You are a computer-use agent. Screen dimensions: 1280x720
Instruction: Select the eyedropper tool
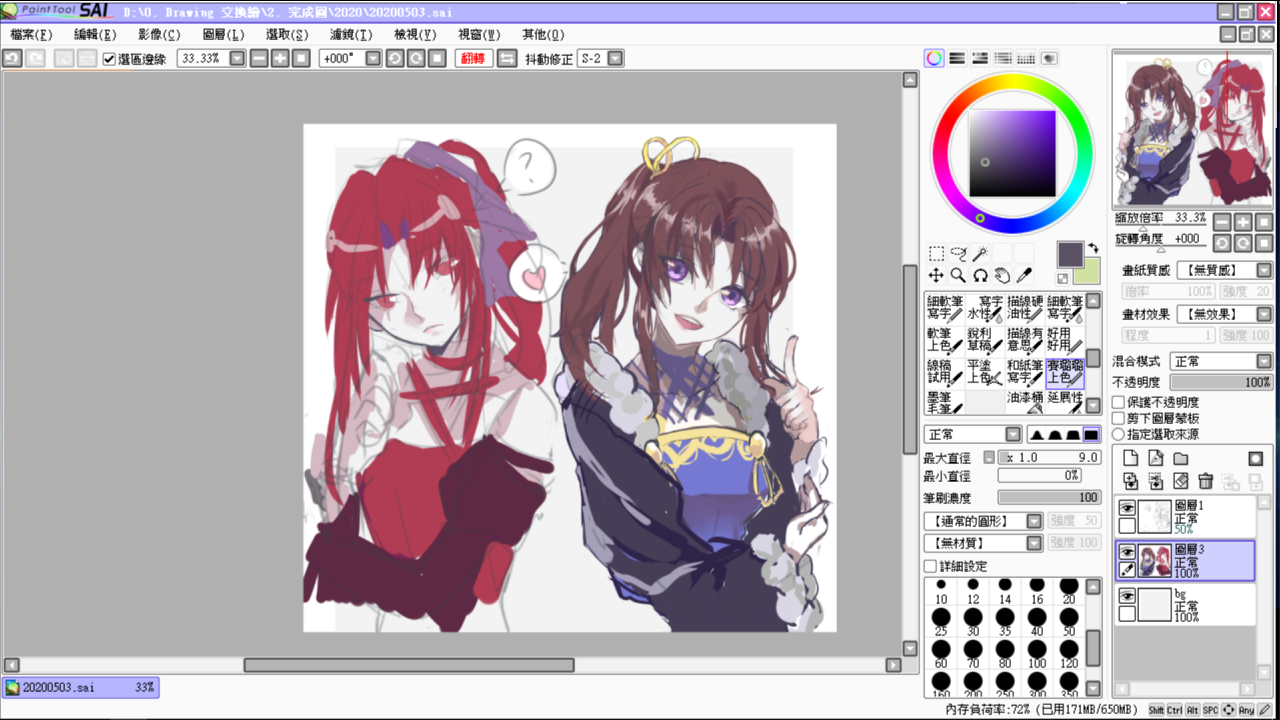1023,275
